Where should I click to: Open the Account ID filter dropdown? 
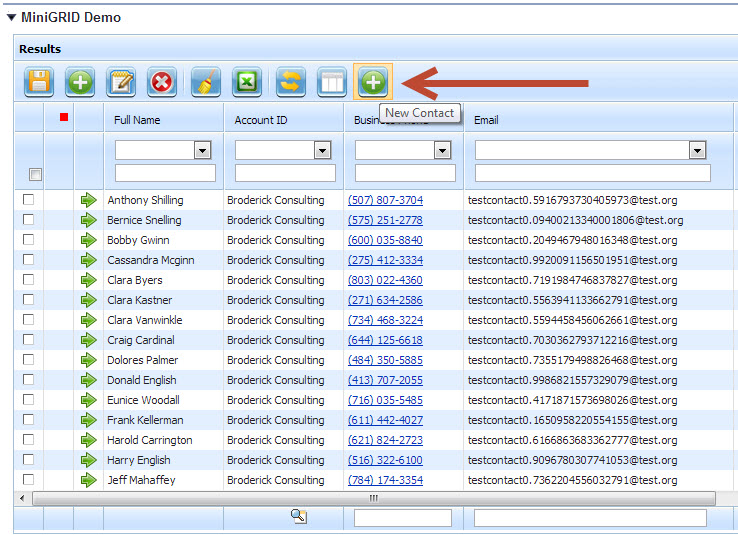coord(322,150)
